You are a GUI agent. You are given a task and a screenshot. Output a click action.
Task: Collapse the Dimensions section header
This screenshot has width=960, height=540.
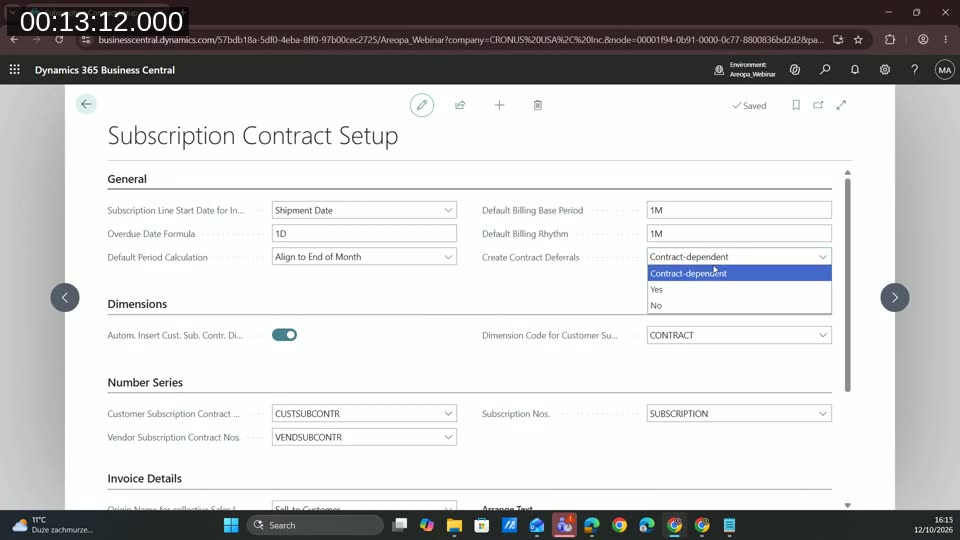coord(137,304)
